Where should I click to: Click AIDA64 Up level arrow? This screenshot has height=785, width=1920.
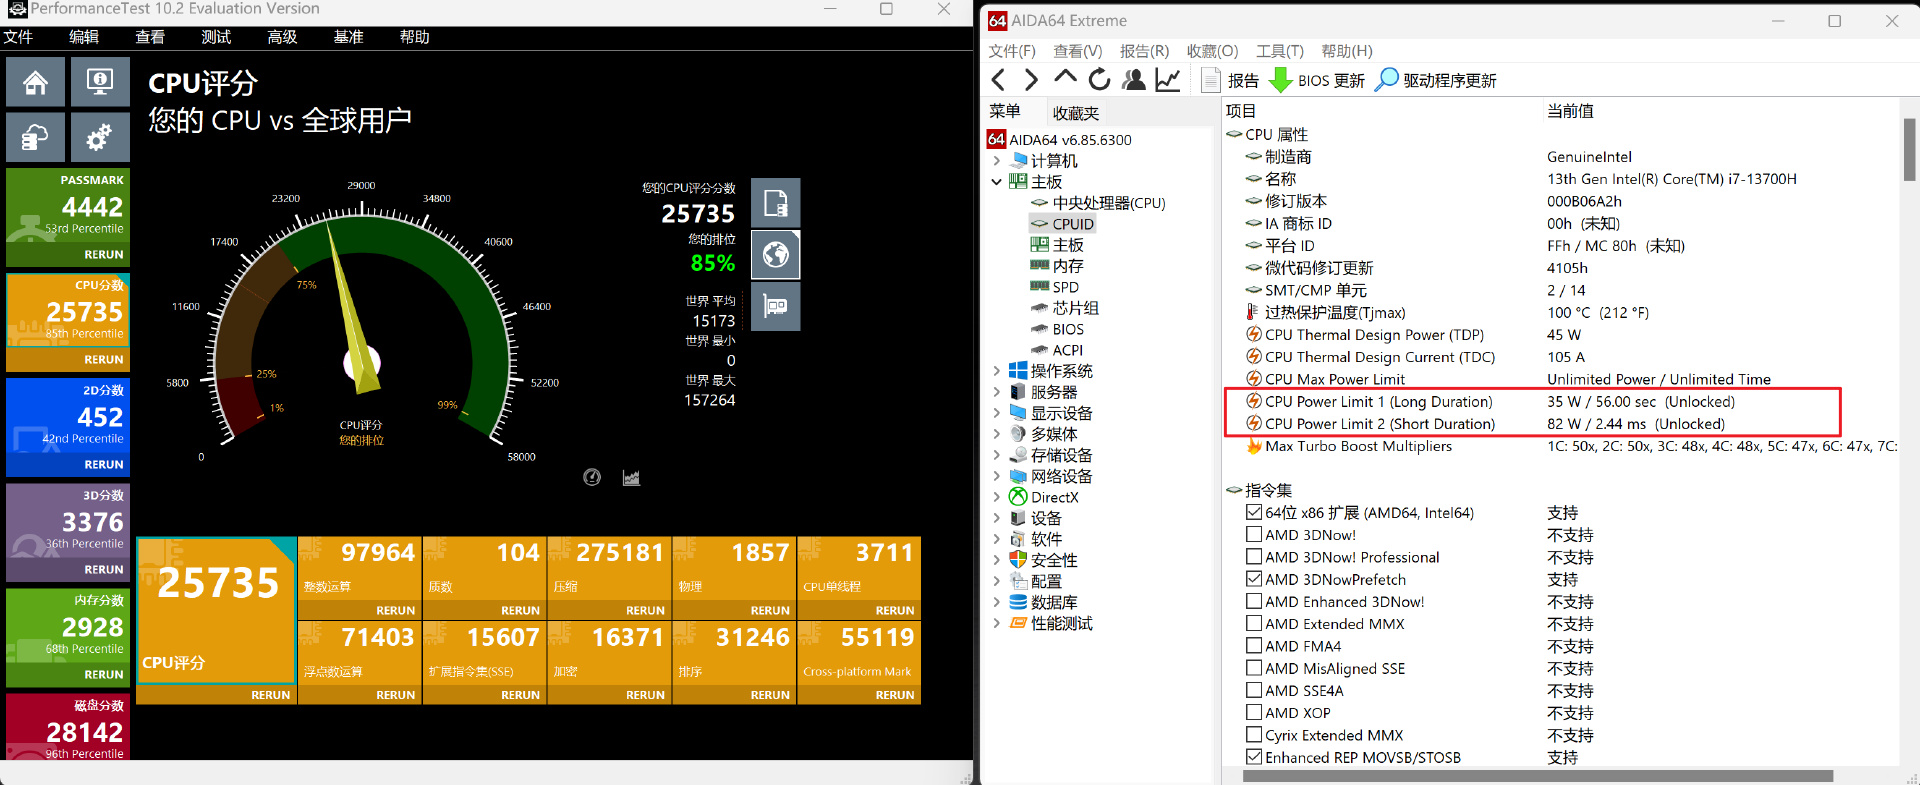pos(1065,78)
